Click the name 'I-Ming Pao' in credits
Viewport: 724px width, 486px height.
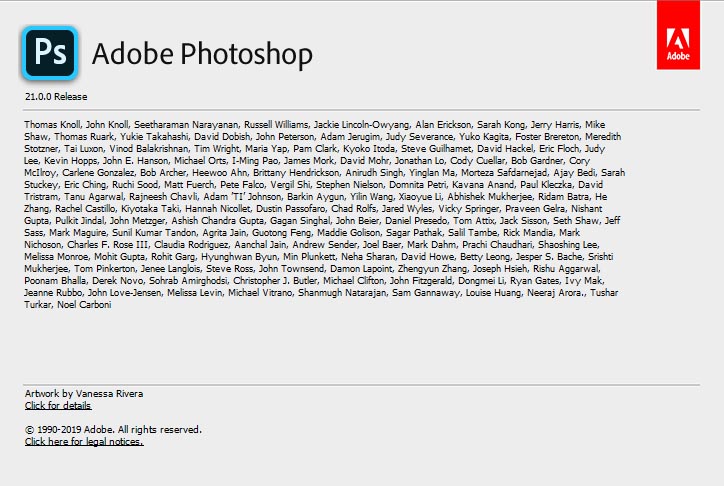click(x=255, y=161)
